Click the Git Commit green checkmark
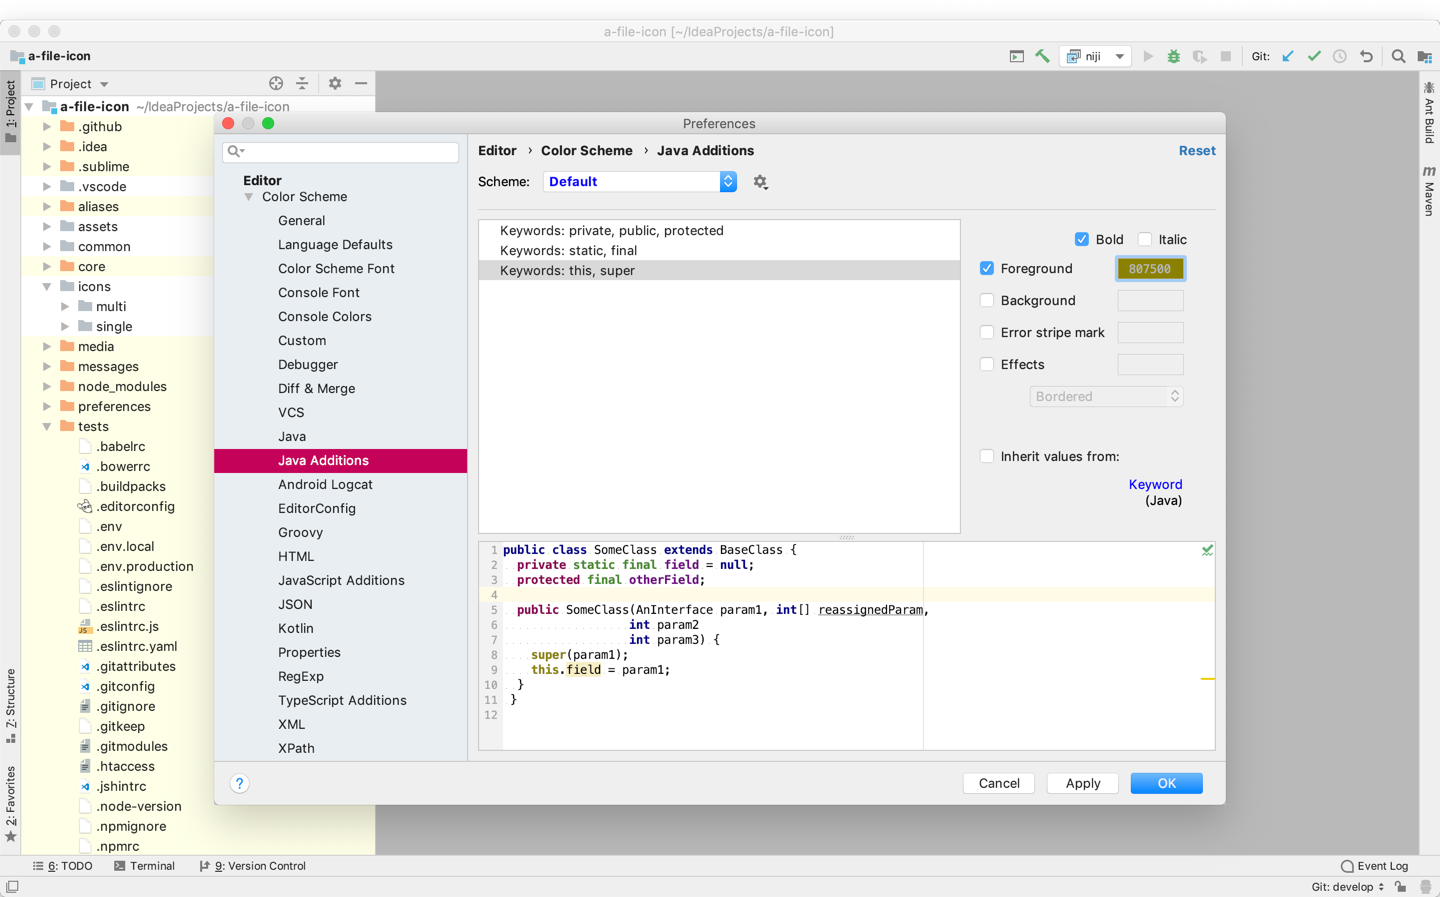The width and height of the screenshot is (1440, 897). tap(1314, 56)
